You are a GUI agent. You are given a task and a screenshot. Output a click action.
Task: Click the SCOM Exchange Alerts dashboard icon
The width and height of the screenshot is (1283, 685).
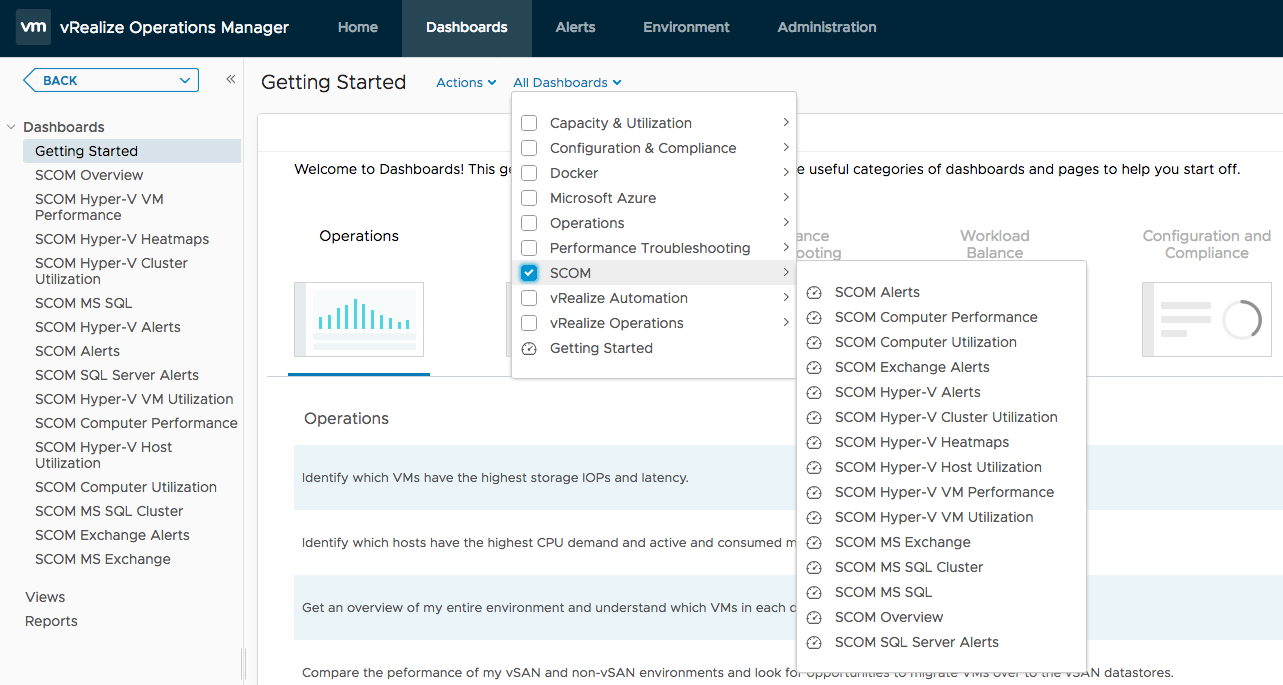pos(814,368)
